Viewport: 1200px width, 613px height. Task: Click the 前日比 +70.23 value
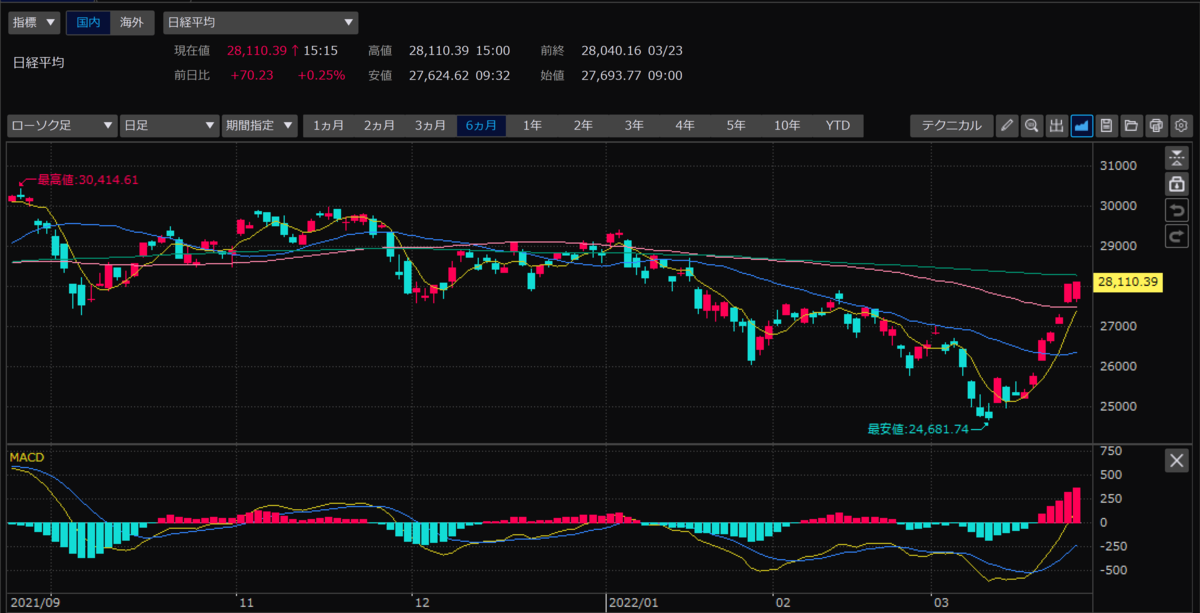click(253, 75)
